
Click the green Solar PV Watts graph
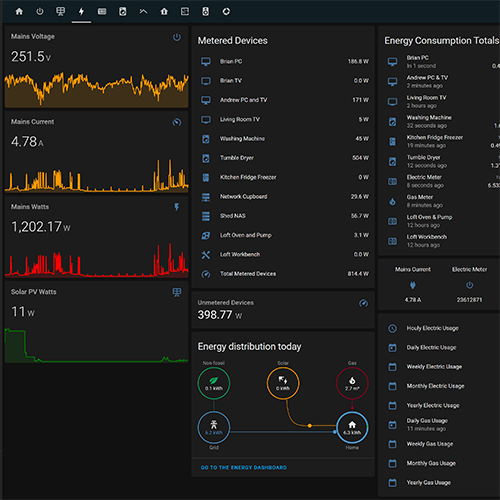(96, 345)
